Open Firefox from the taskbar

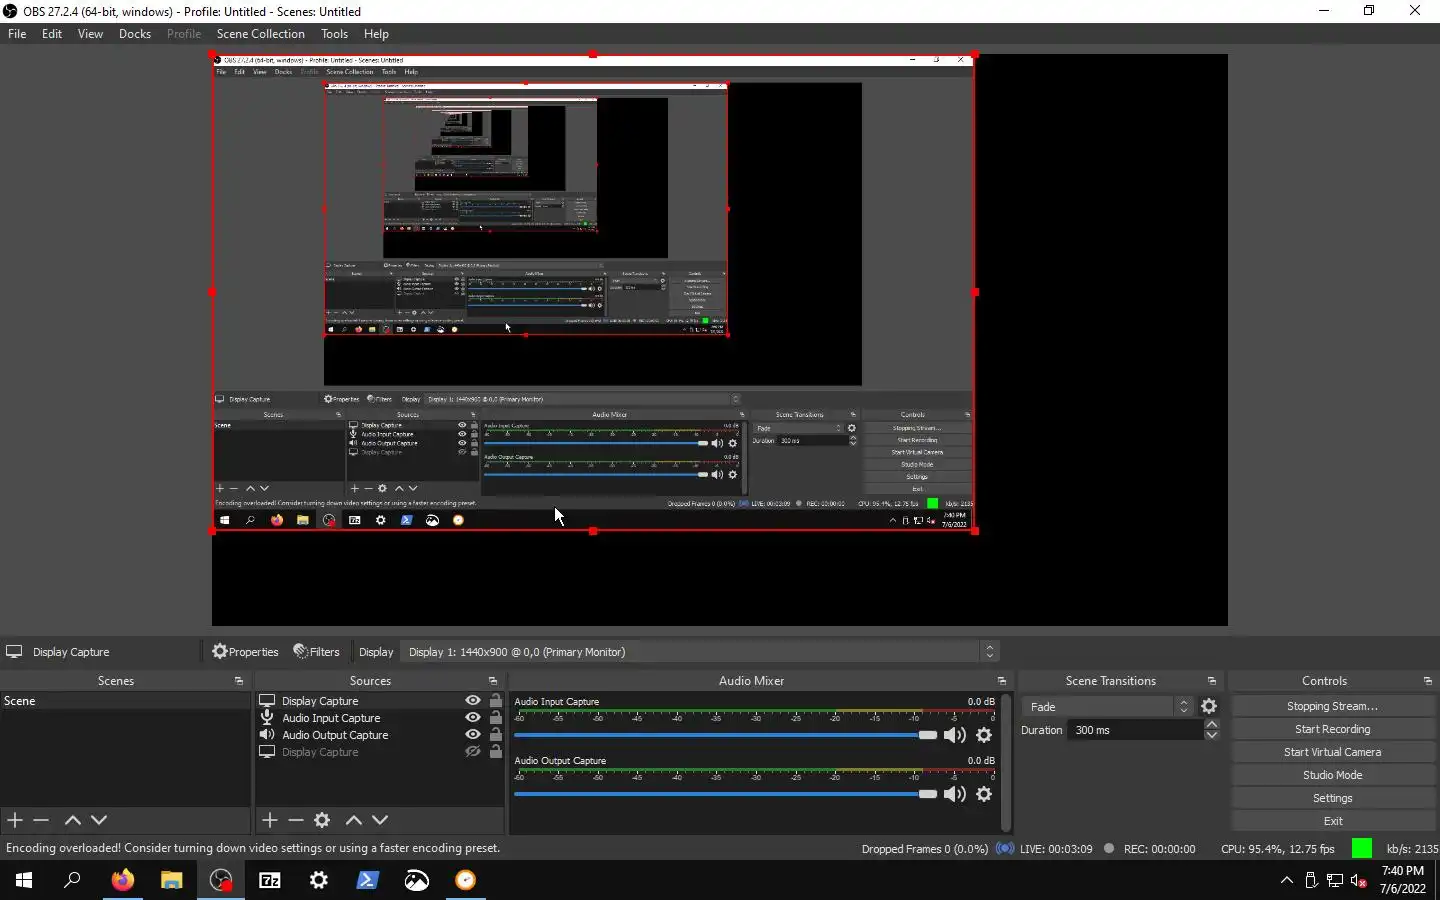point(123,880)
